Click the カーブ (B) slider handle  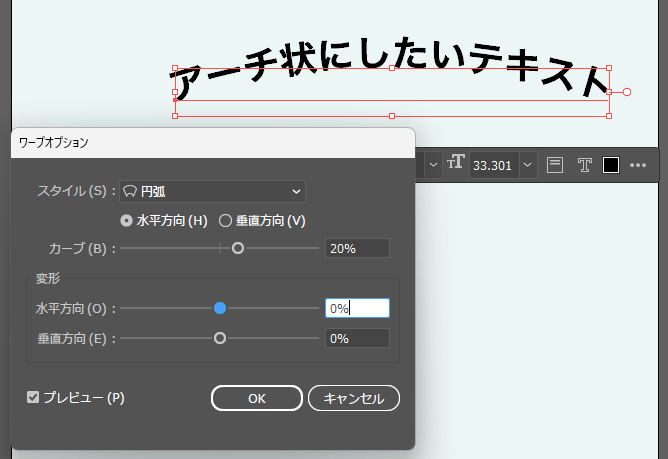coord(238,248)
